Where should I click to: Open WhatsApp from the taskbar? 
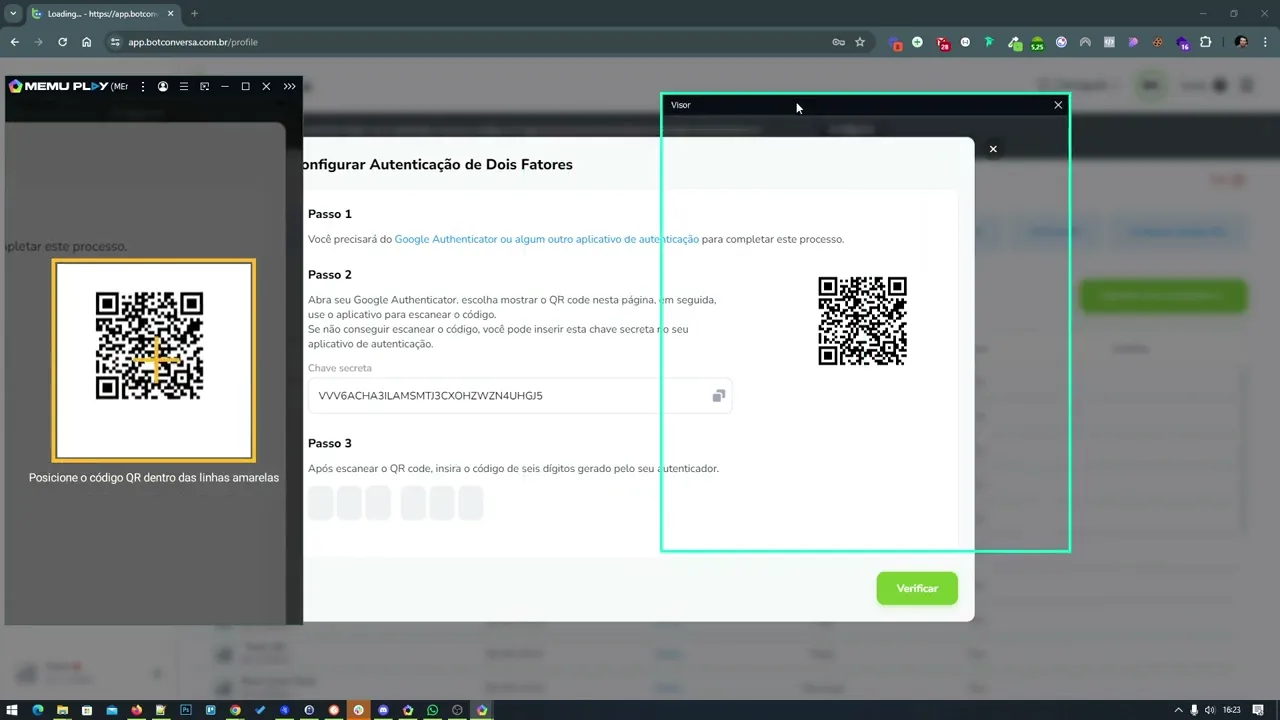point(432,710)
